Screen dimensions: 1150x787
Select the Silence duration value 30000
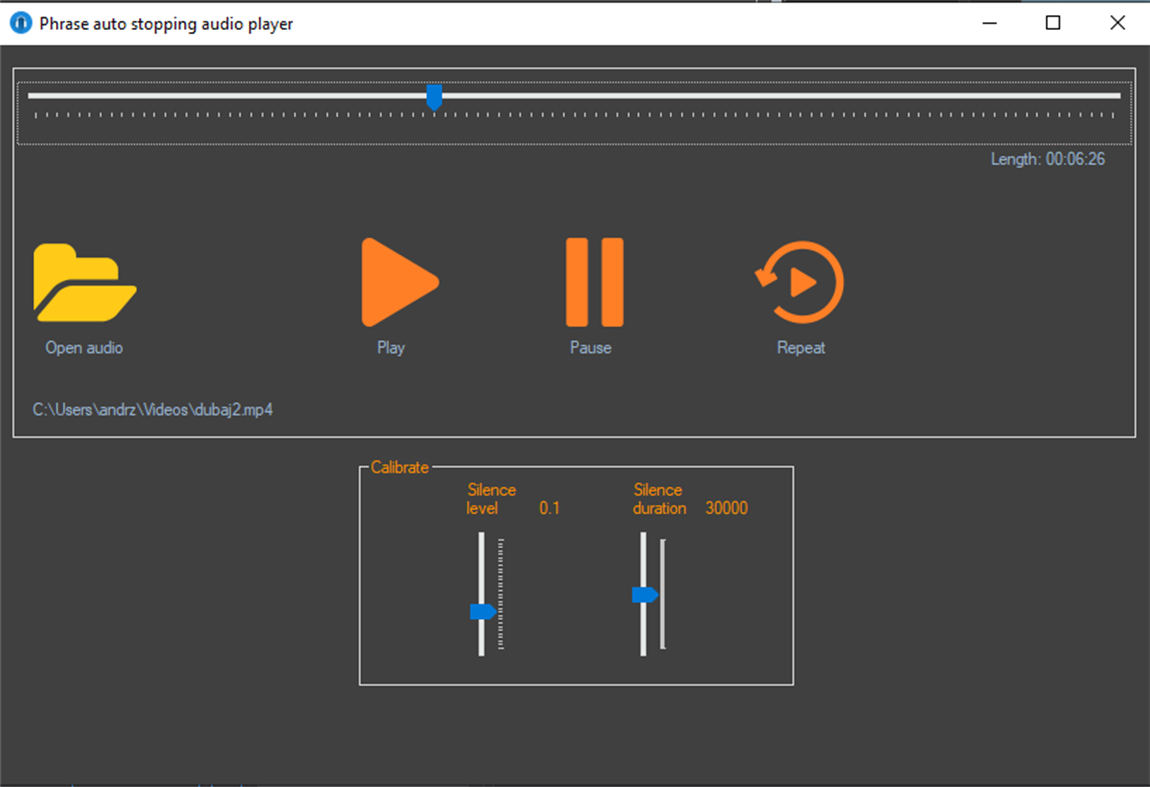pyautogui.click(x=727, y=507)
